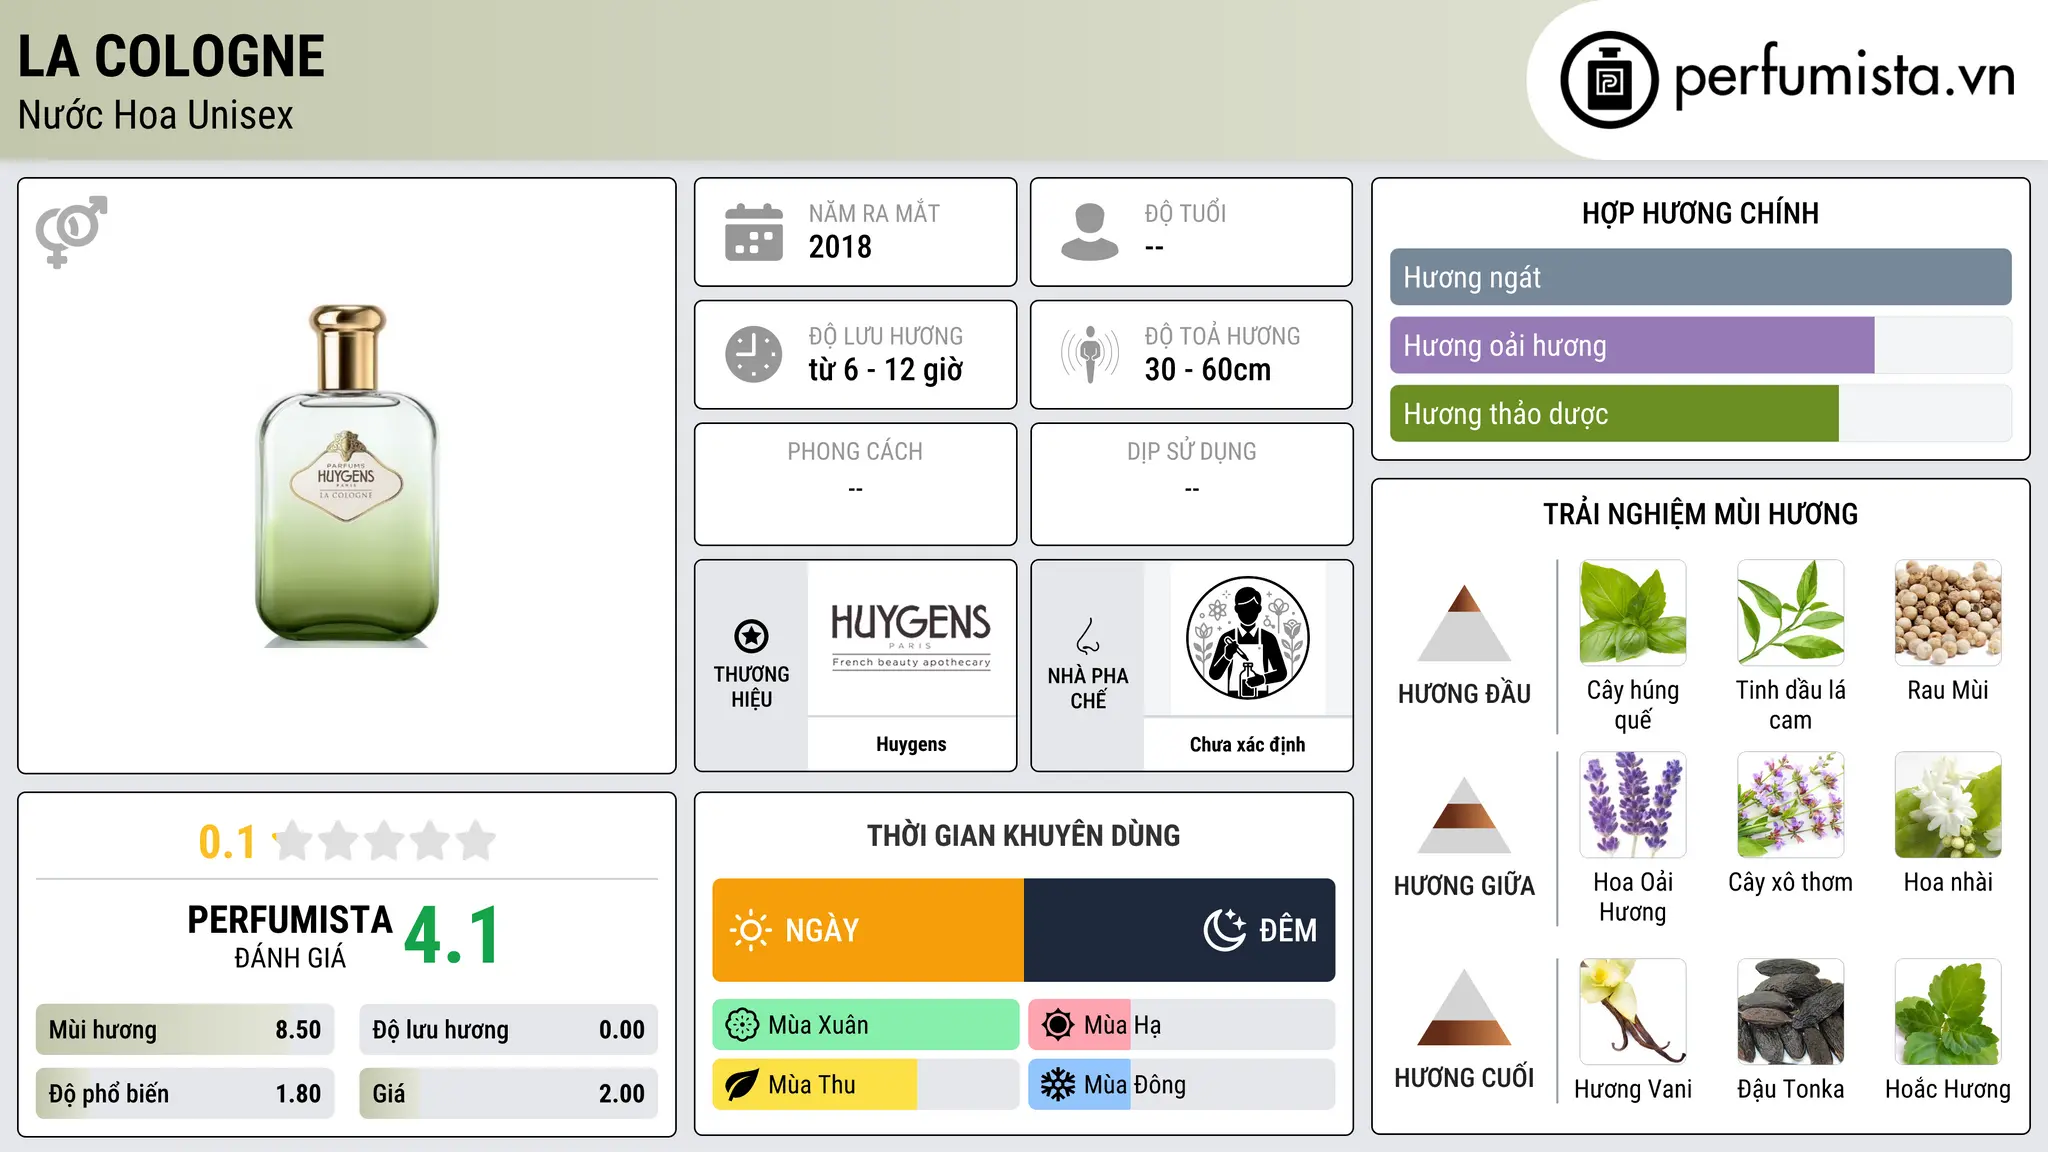Open the Đậu Tonka note image
2048x1152 pixels.
1790,1011
